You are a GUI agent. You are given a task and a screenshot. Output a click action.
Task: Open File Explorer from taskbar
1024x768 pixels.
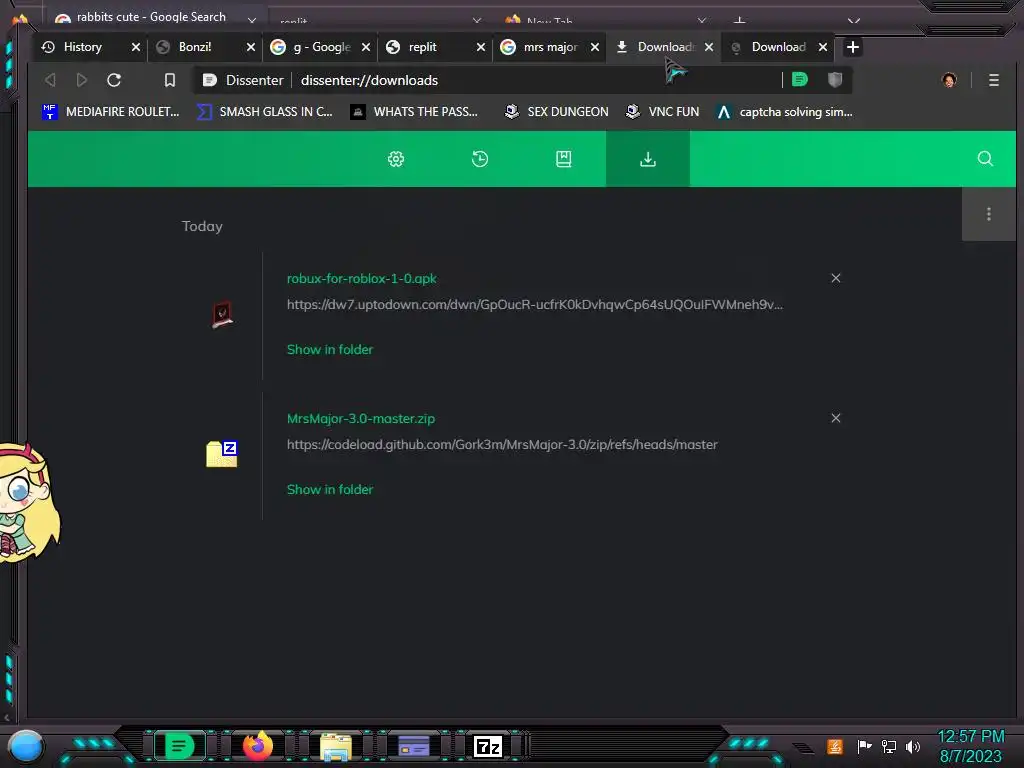pyautogui.click(x=336, y=746)
